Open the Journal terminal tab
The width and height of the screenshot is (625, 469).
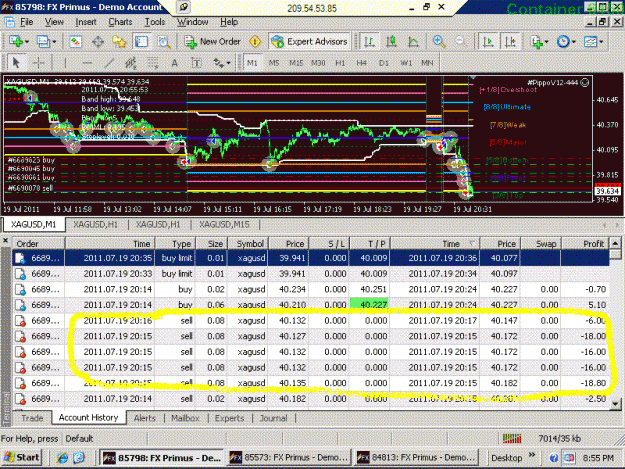pos(273,418)
